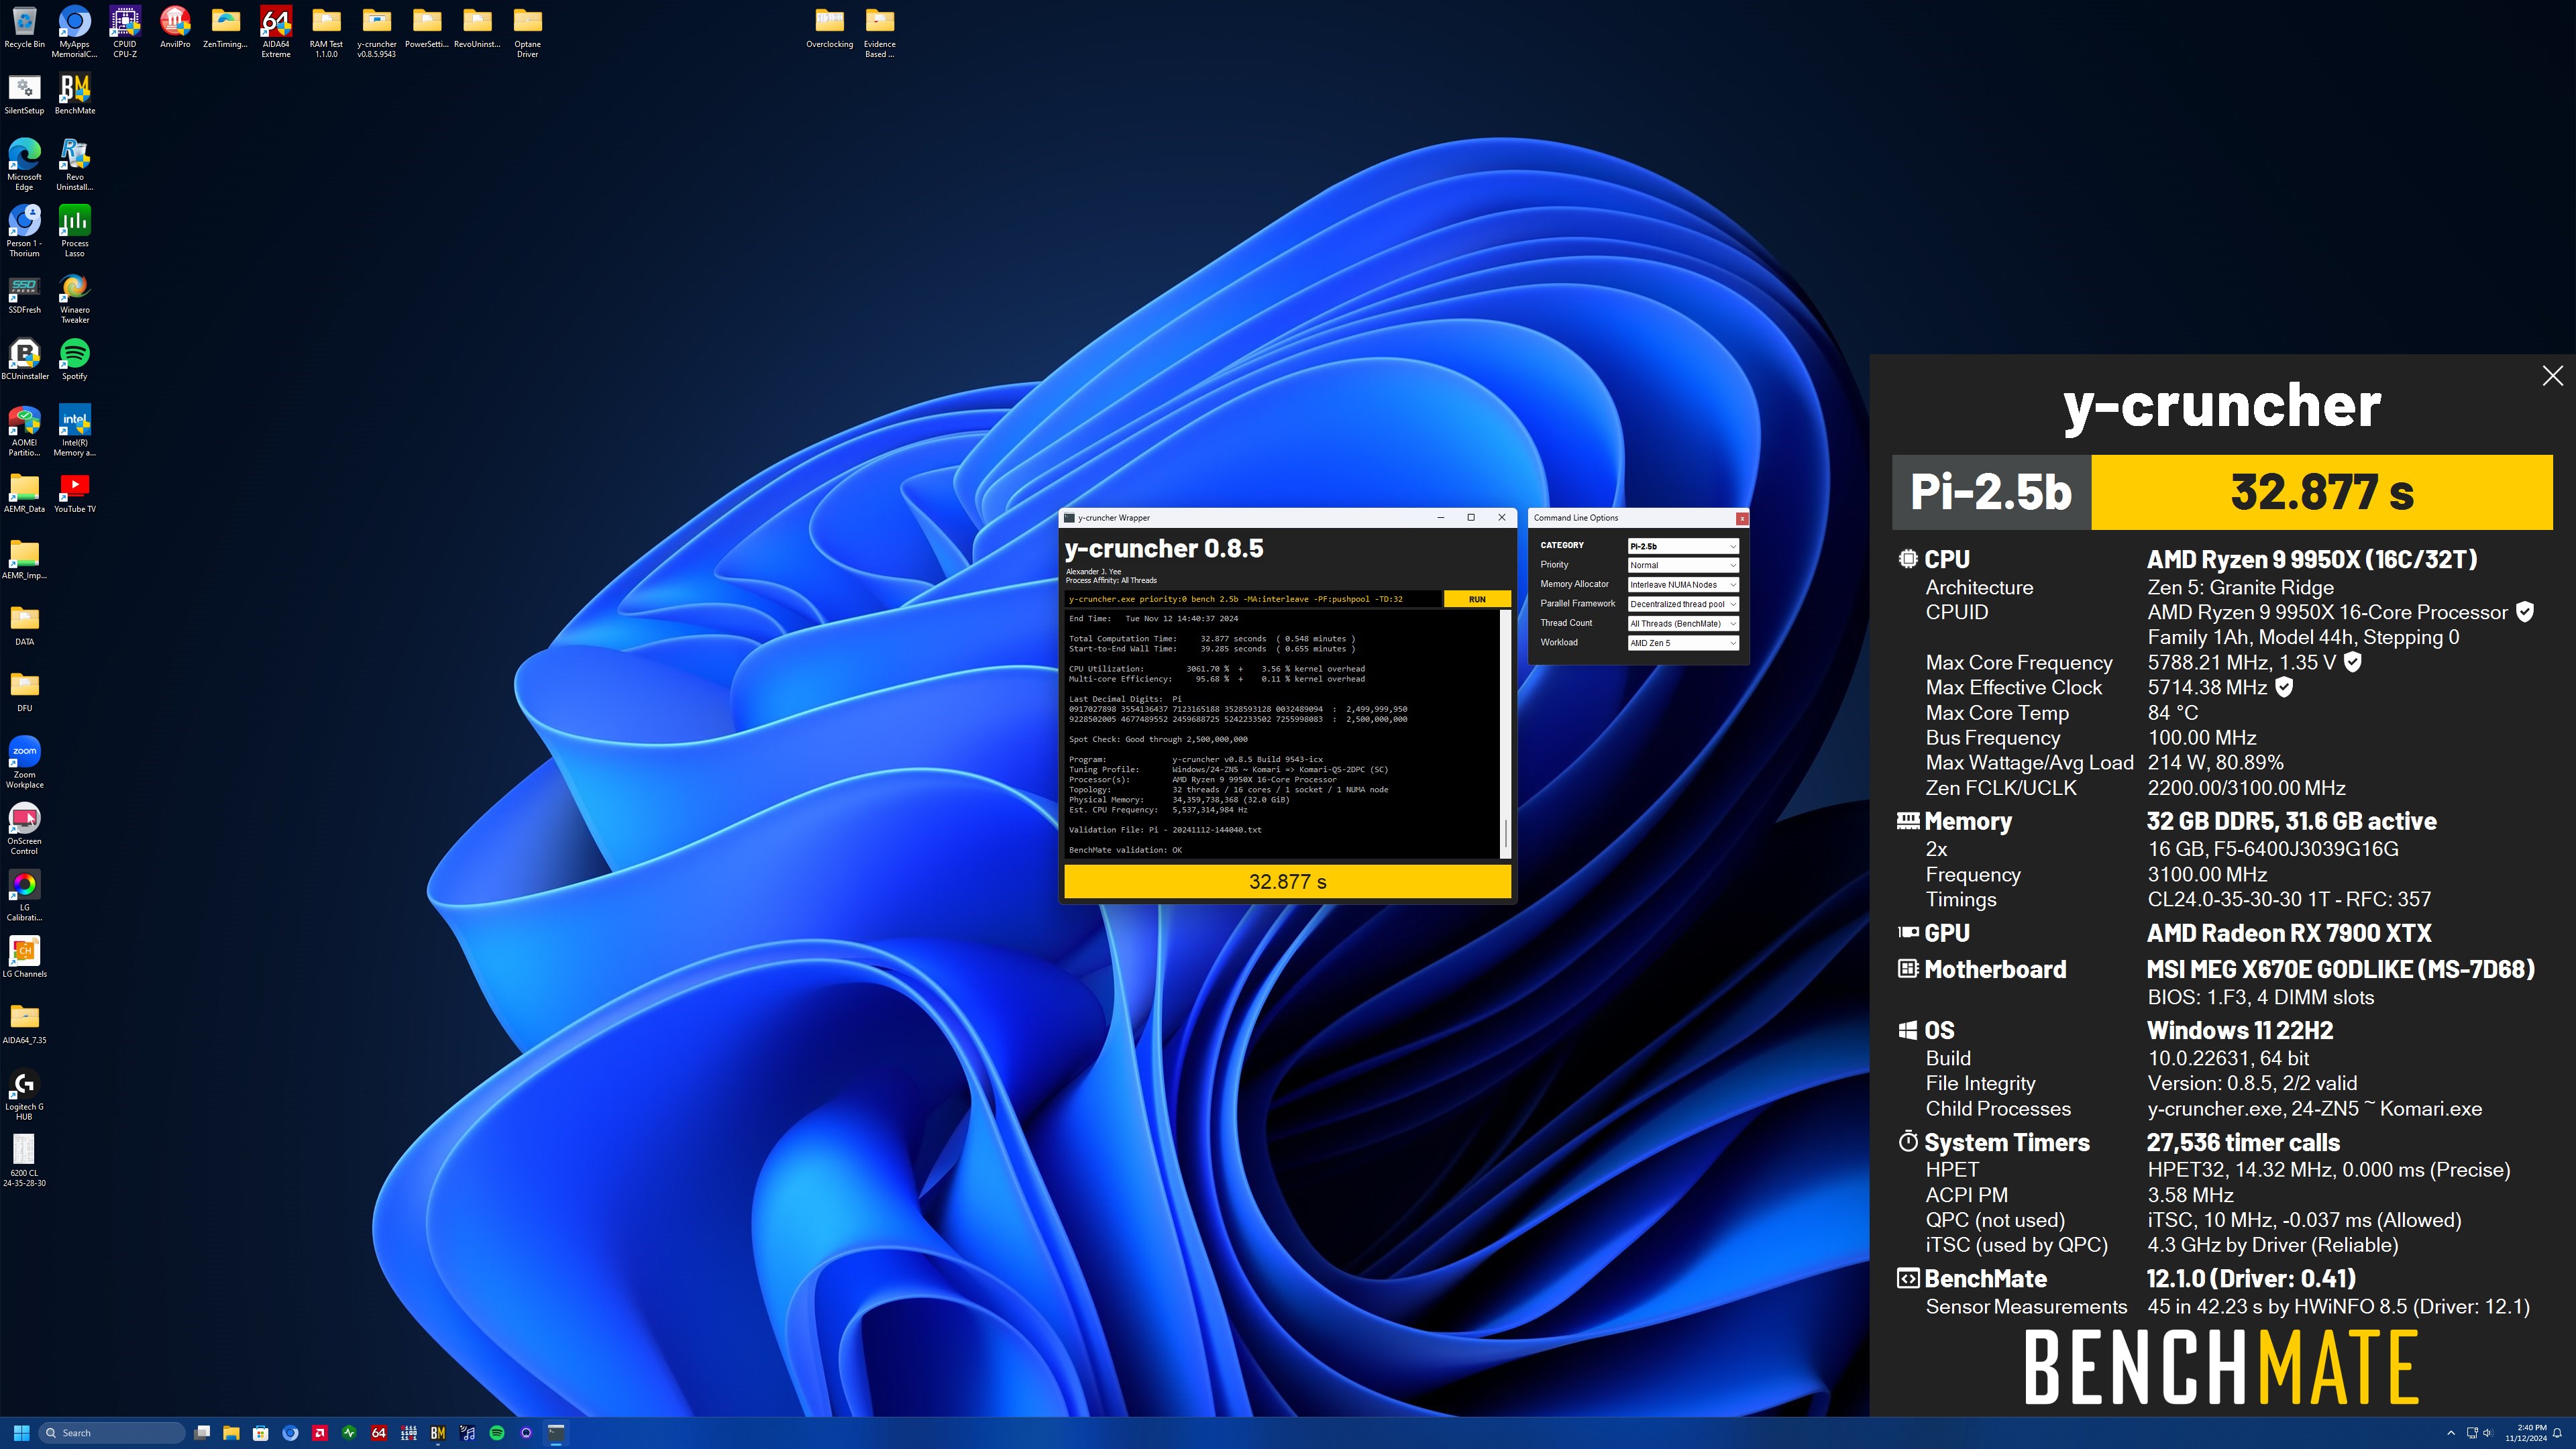Click AIDA64 icon in the taskbar
Screen dimensions: 2576x1449
(x=379, y=1433)
